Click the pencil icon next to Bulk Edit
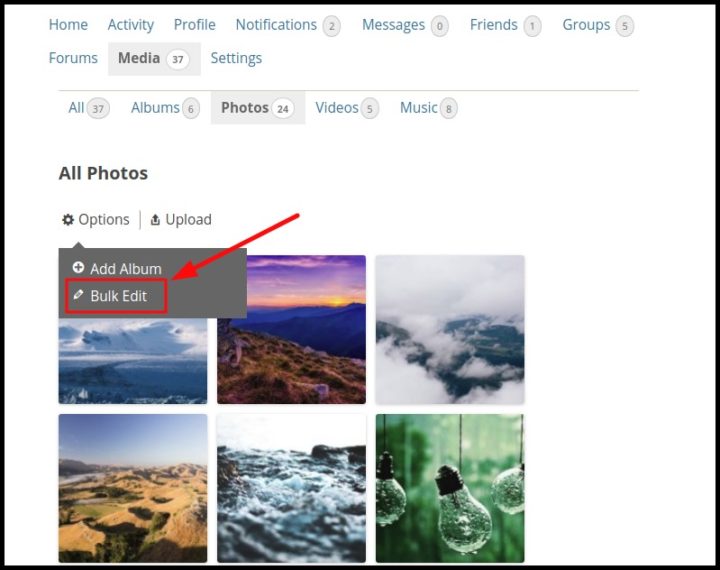This screenshot has width=720, height=570. (x=78, y=296)
